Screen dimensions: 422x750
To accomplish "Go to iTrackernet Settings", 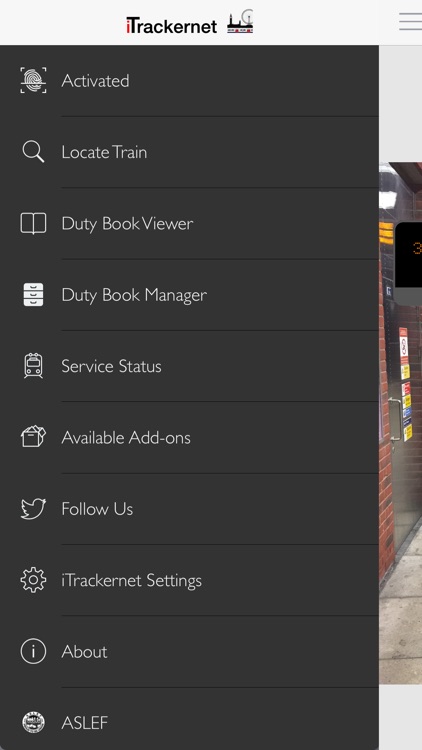I will (189, 580).
